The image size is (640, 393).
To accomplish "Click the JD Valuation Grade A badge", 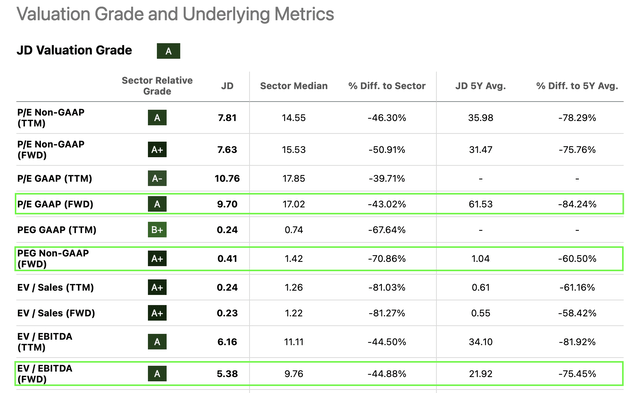I will pos(168,51).
